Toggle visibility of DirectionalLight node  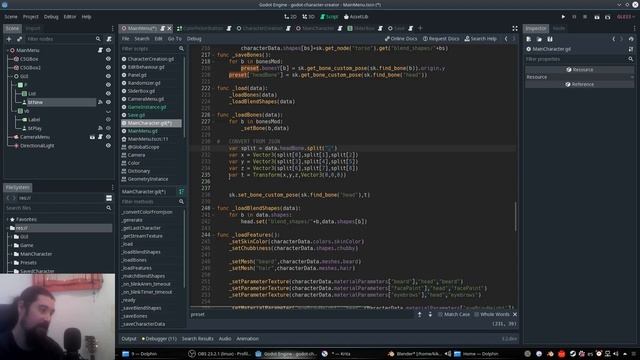tap(108, 146)
